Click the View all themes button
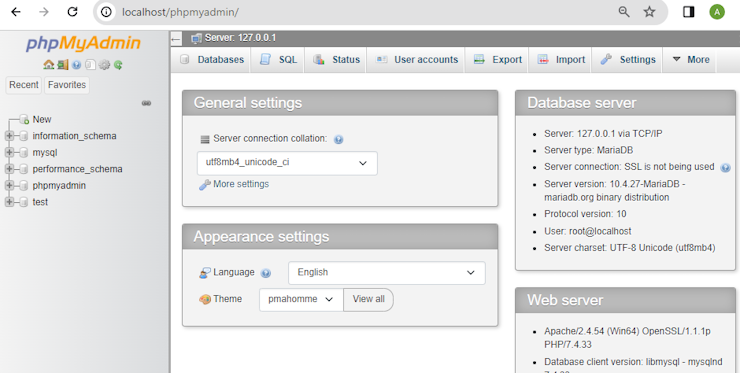Screen dimensions: 740x373 tap(368, 299)
